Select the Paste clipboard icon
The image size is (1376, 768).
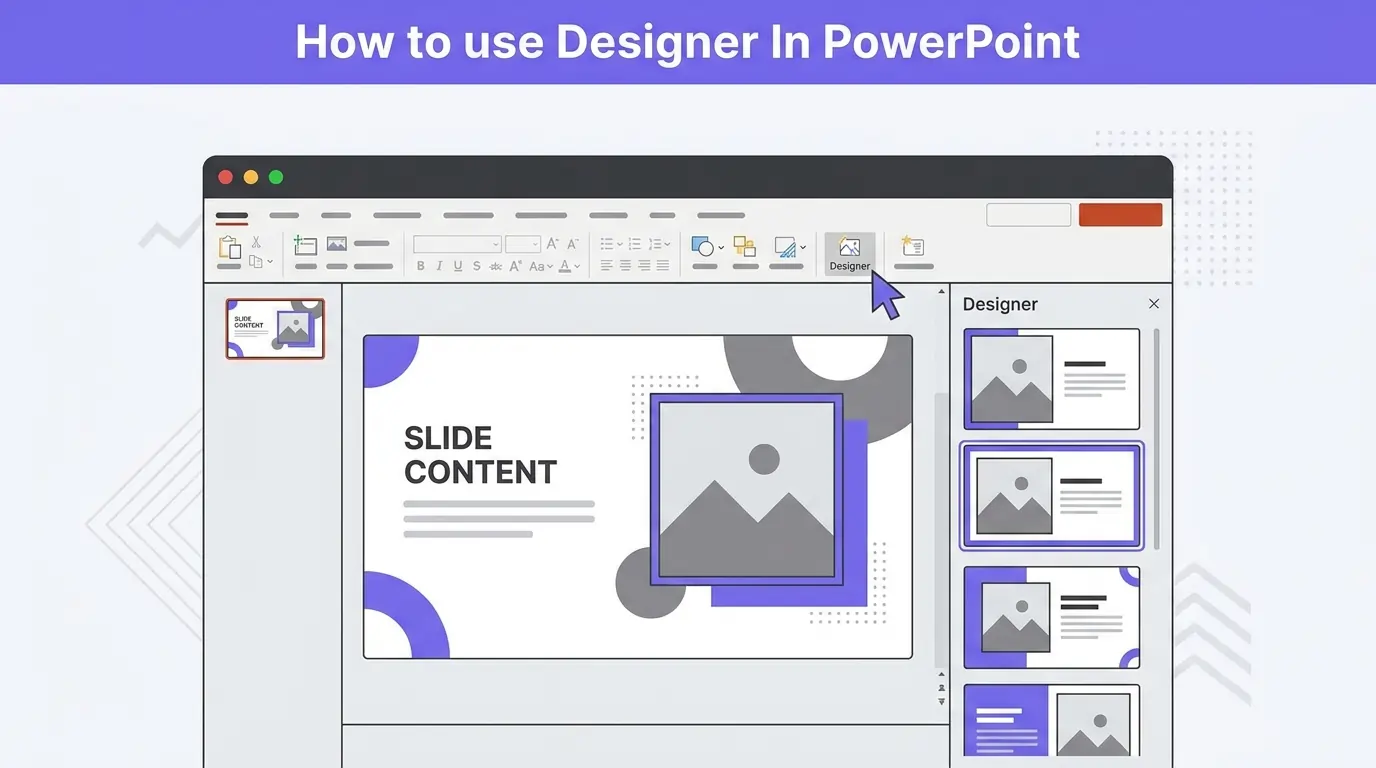coord(230,245)
